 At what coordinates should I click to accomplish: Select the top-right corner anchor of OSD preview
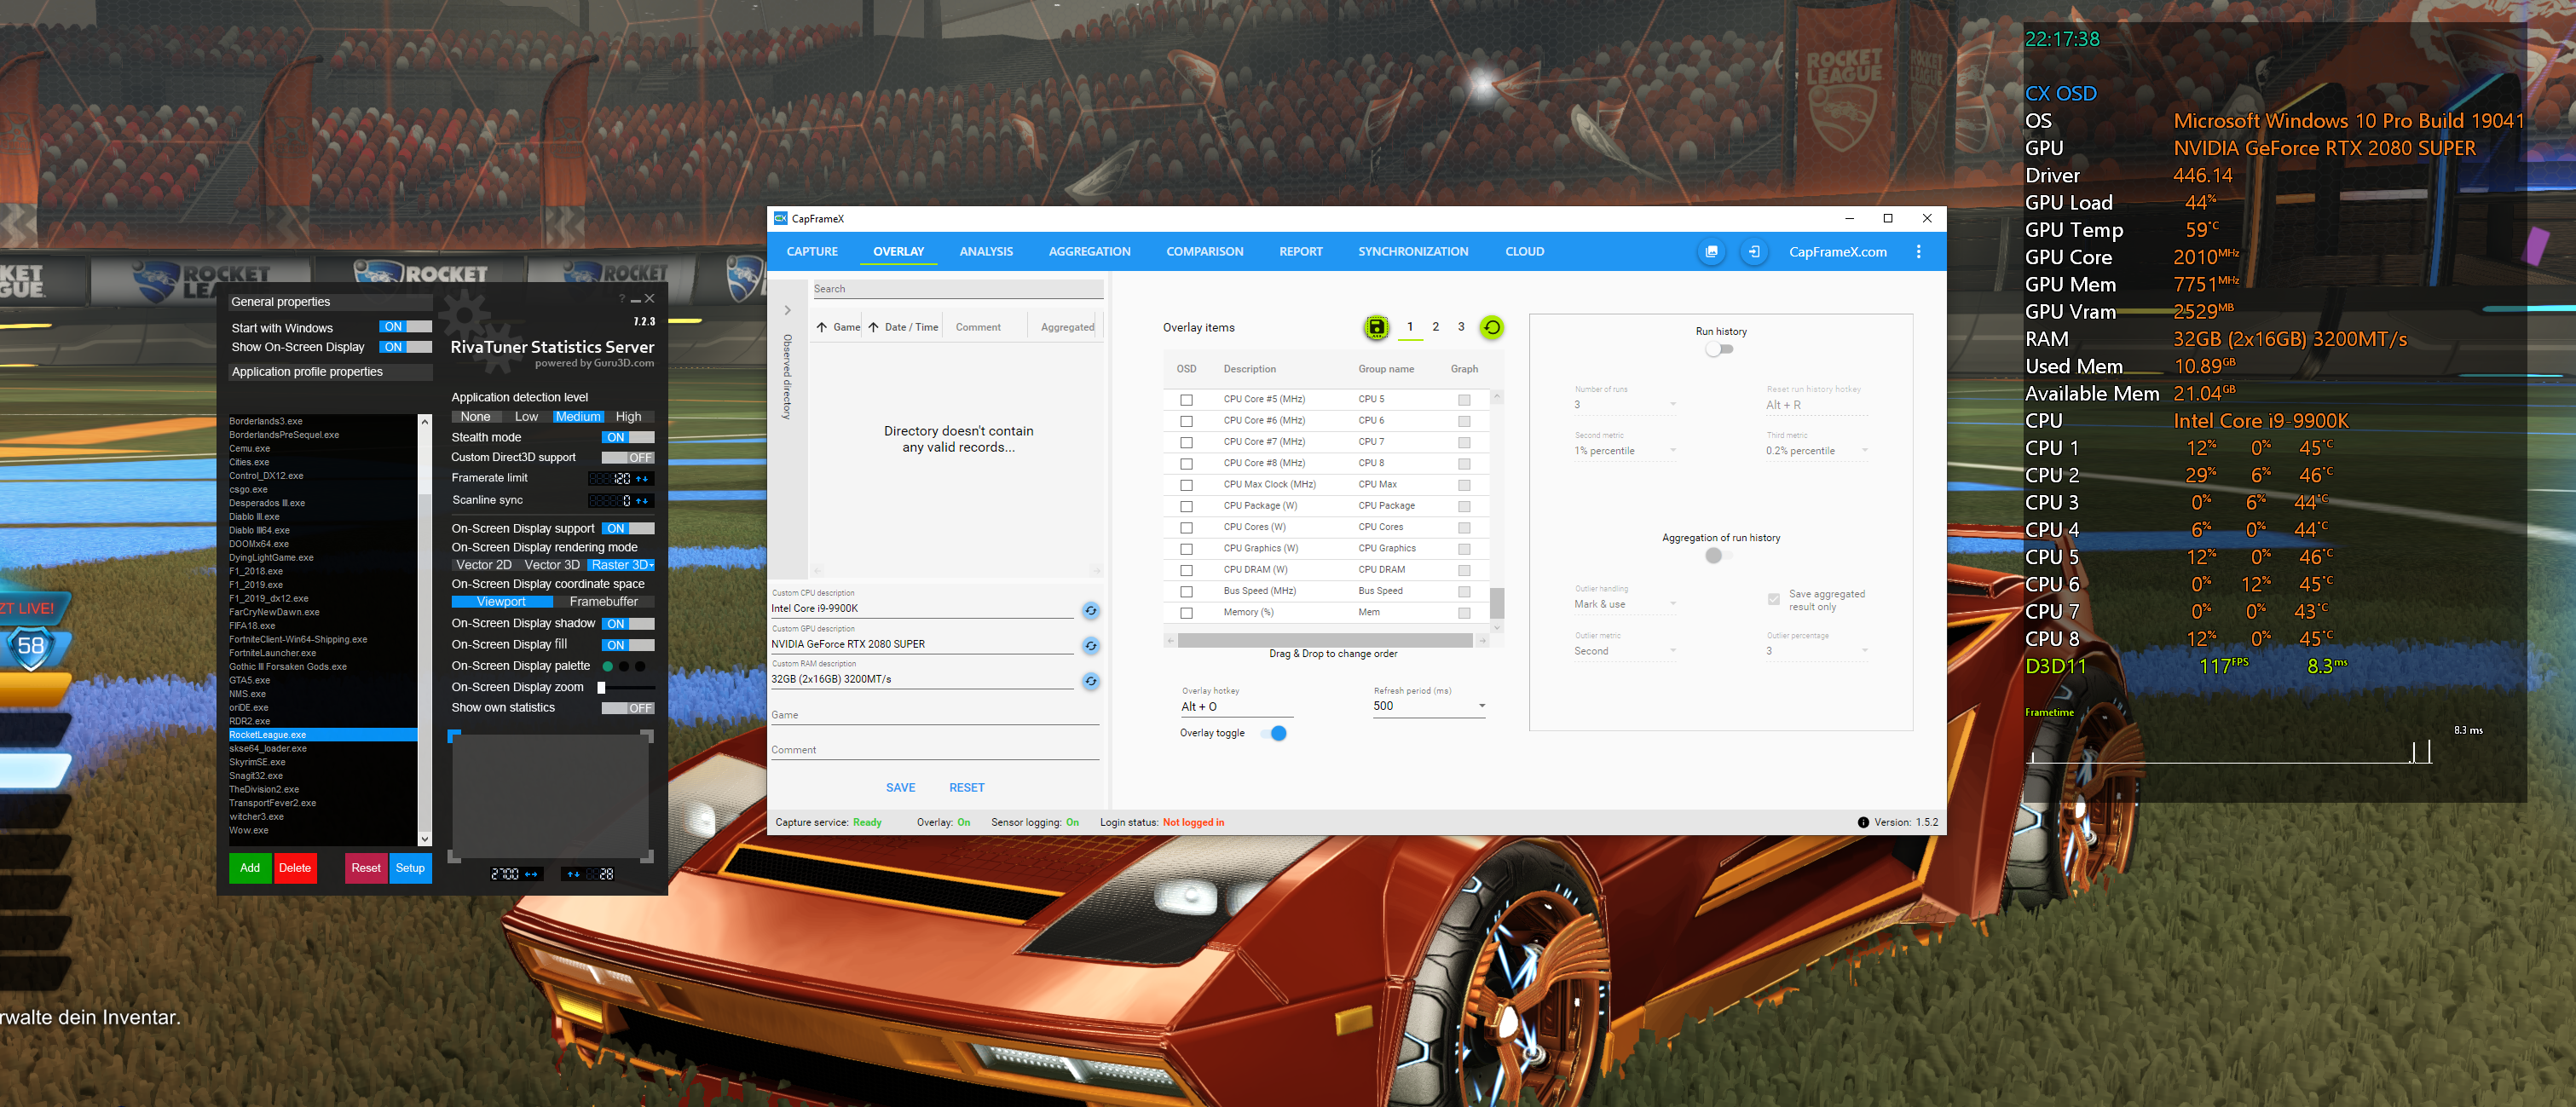pyautogui.click(x=647, y=737)
